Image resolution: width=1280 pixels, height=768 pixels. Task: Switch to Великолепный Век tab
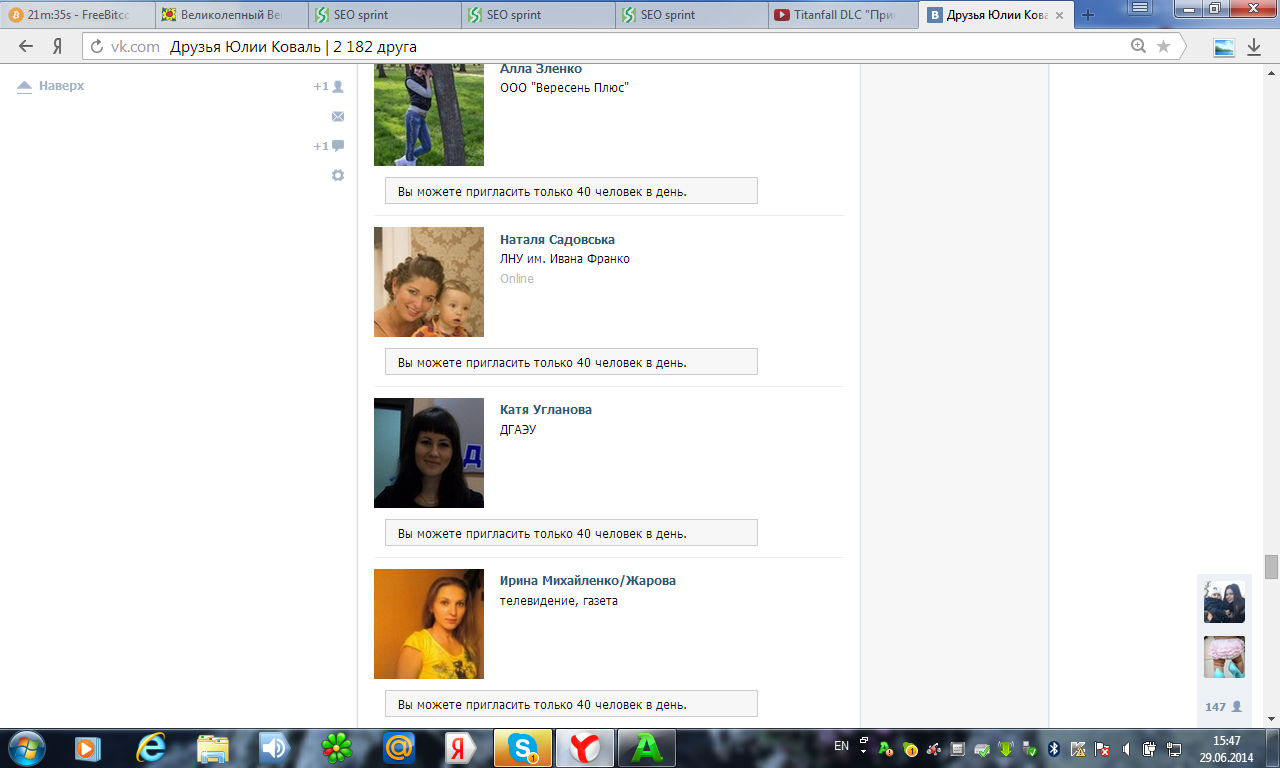pos(231,15)
